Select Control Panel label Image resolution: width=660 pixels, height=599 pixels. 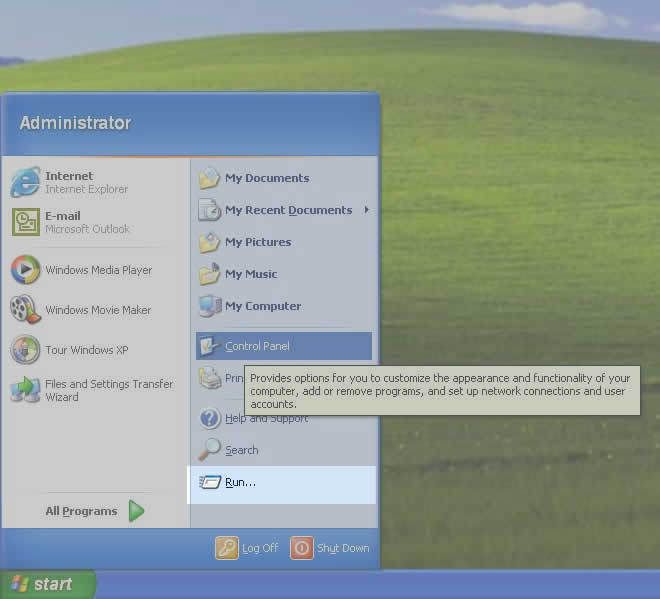click(257, 346)
